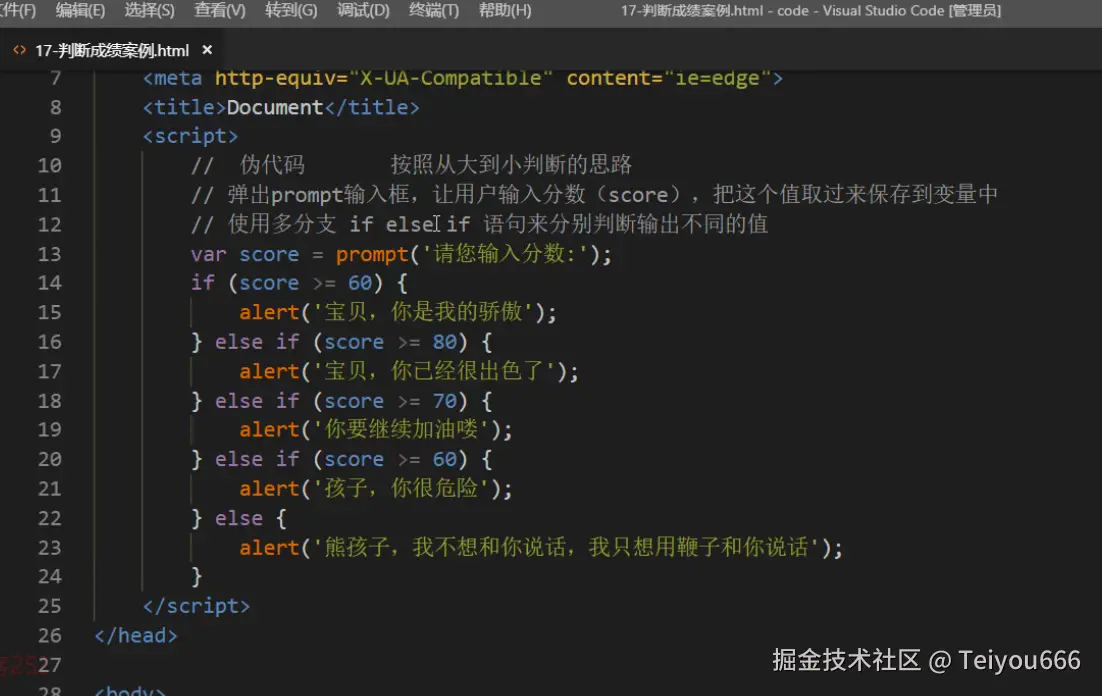The height and width of the screenshot is (696, 1102).
Task: Open the 帮助(H) menu
Action: pos(505,11)
